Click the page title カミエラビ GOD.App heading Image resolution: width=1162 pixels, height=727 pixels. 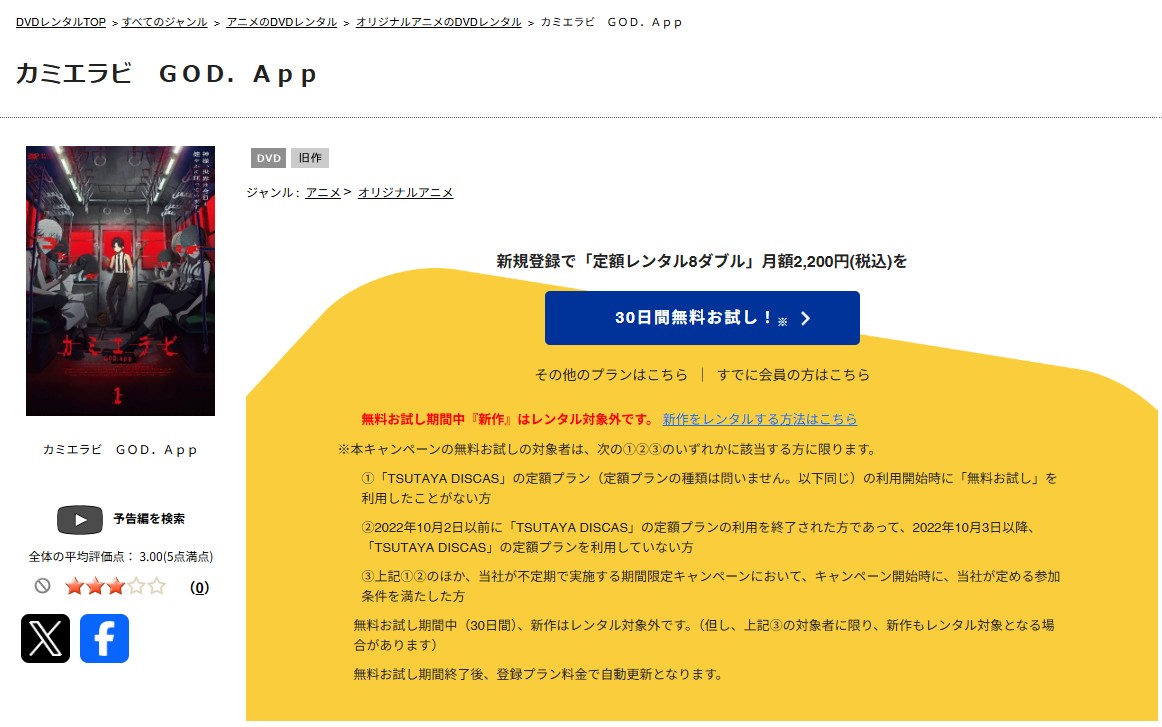click(x=167, y=74)
